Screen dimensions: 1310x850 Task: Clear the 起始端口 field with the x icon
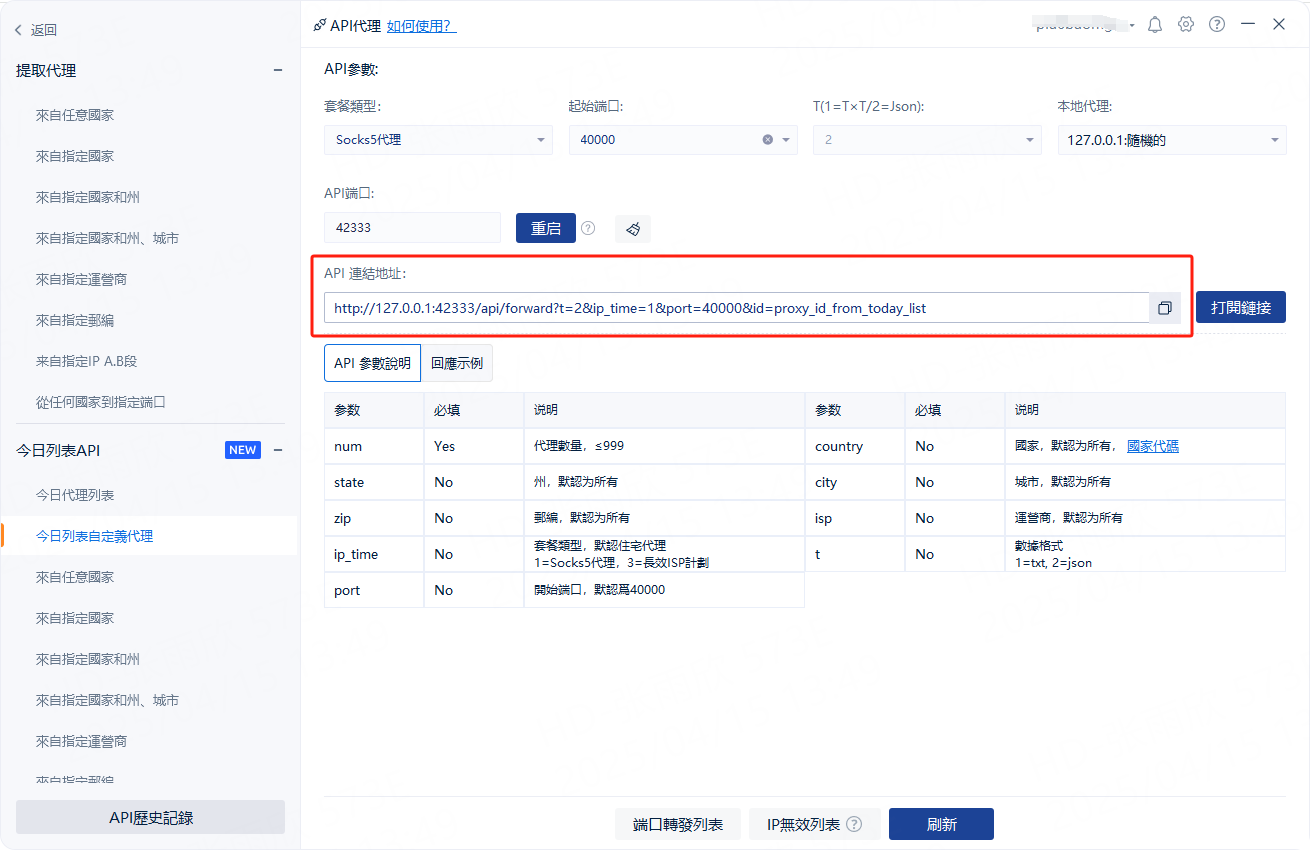pyautogui.click(x=768, y=140)
